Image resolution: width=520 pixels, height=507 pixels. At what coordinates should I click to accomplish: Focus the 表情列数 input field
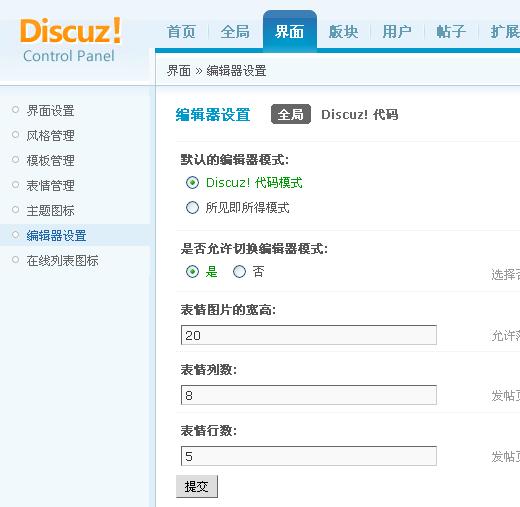(x=309, y=395)
